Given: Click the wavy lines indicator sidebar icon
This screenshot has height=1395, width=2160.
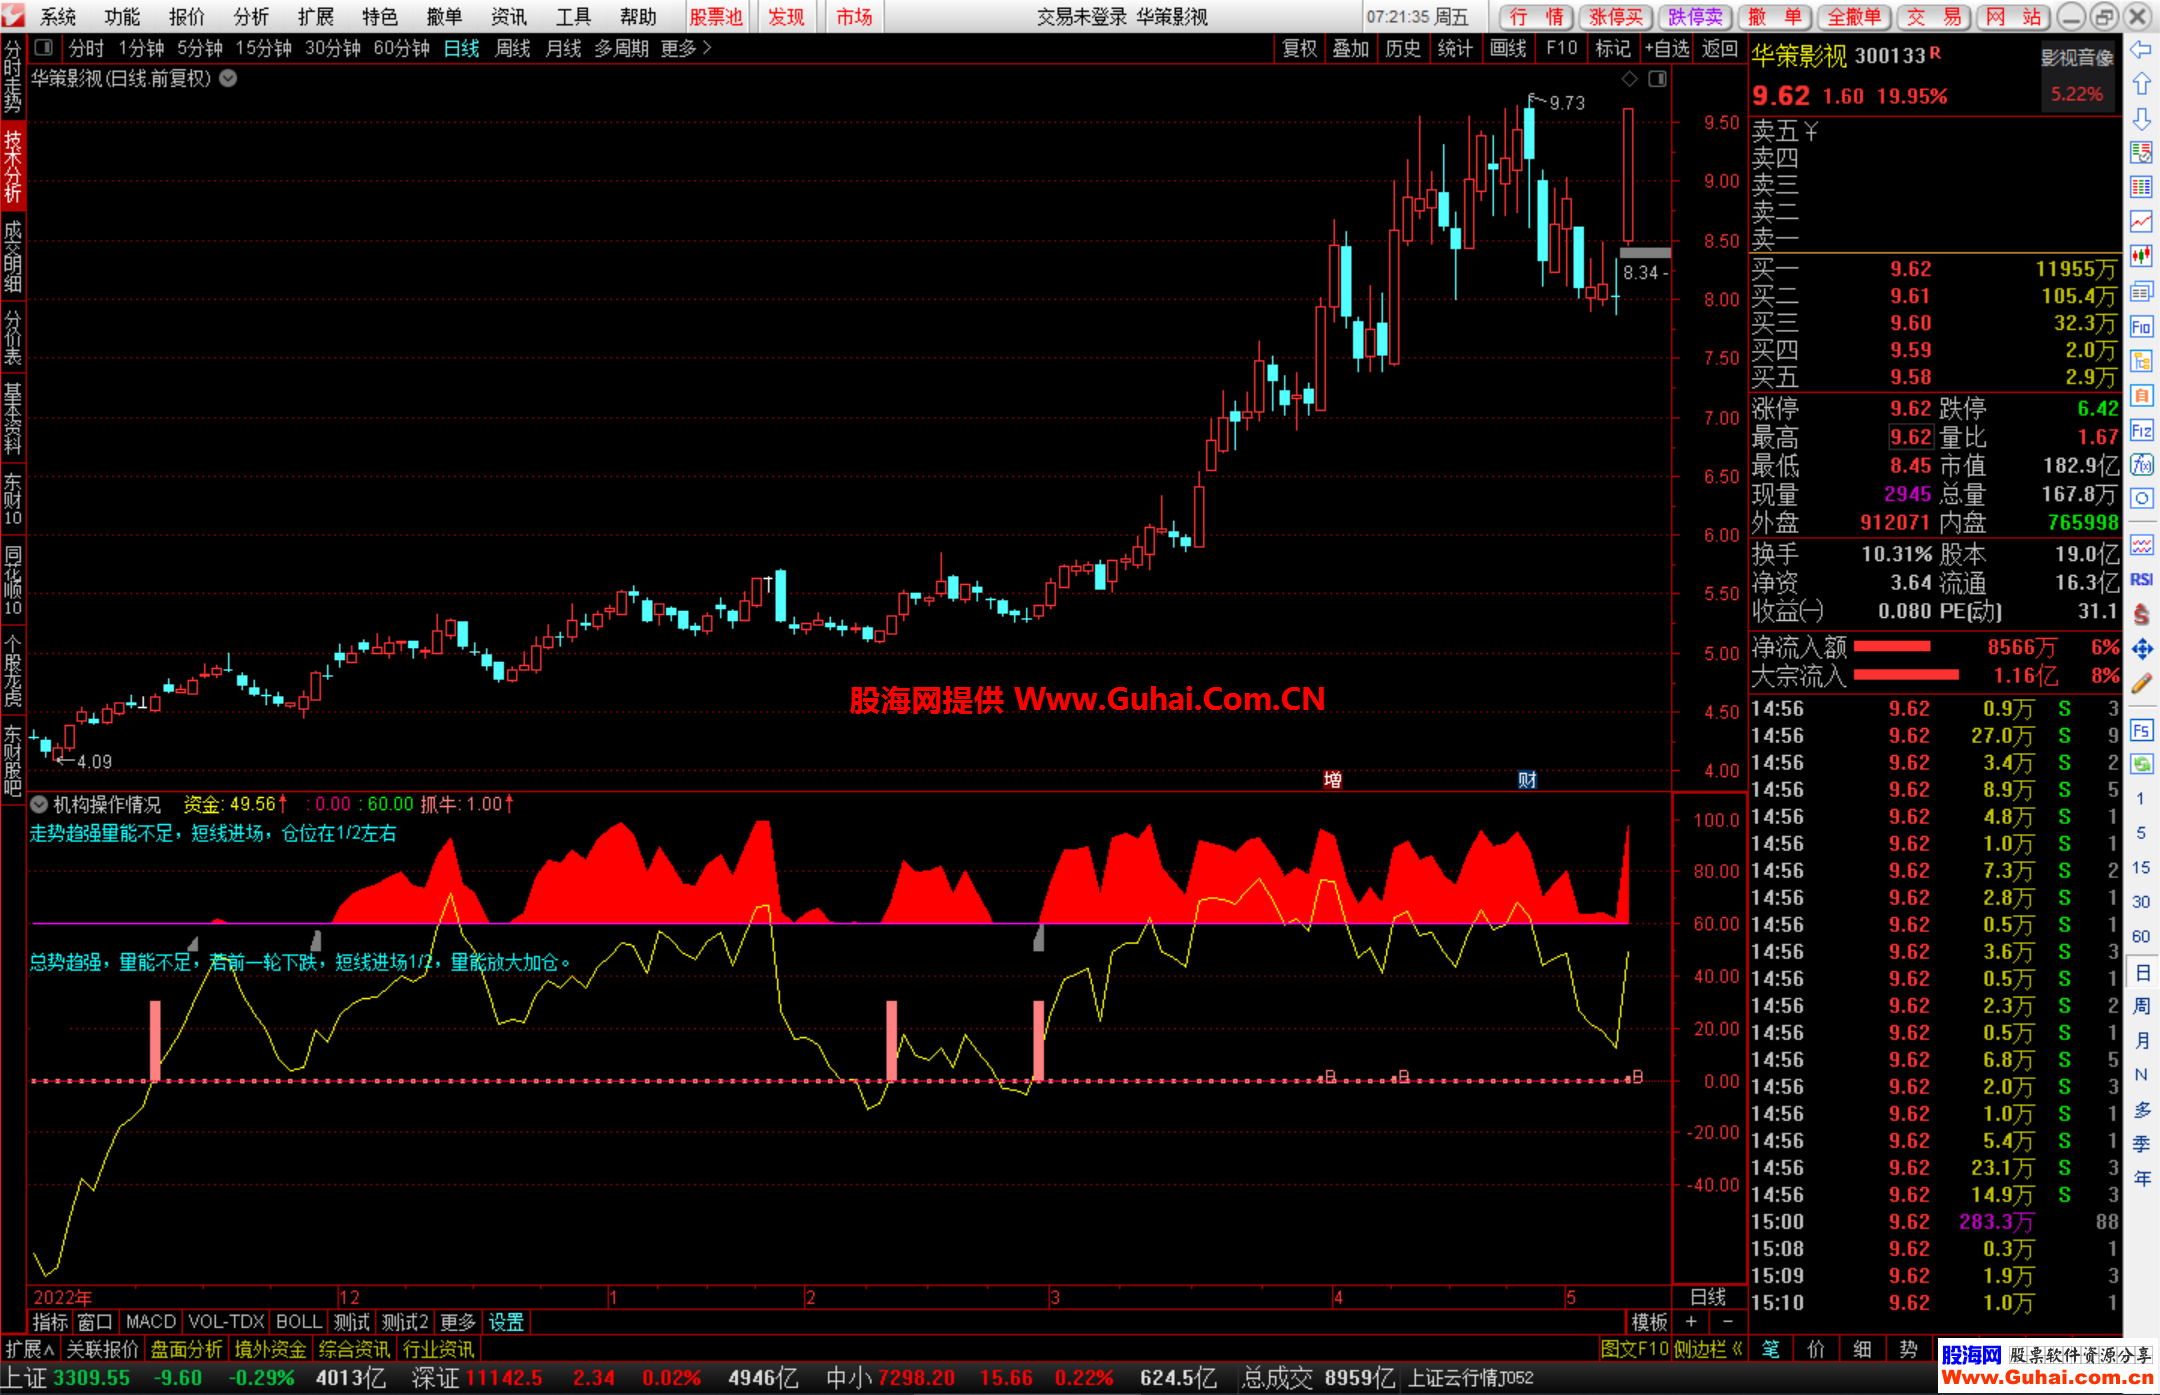Looking at the screenshot, I should [x=2141, y=545].
